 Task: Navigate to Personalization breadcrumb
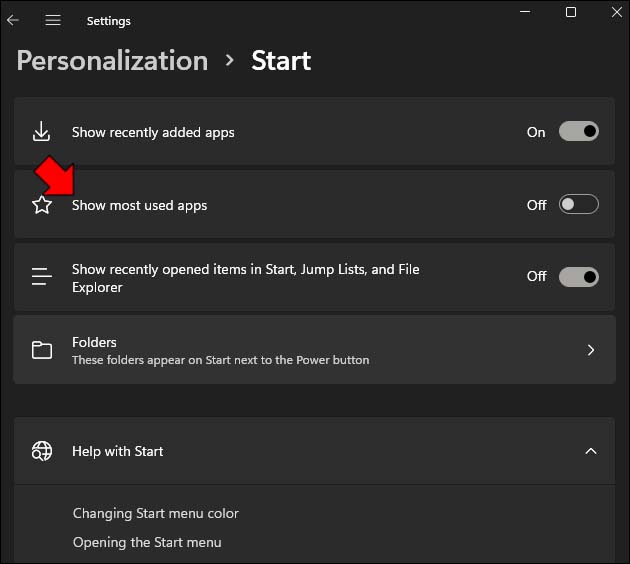click(x=112, y=60)
